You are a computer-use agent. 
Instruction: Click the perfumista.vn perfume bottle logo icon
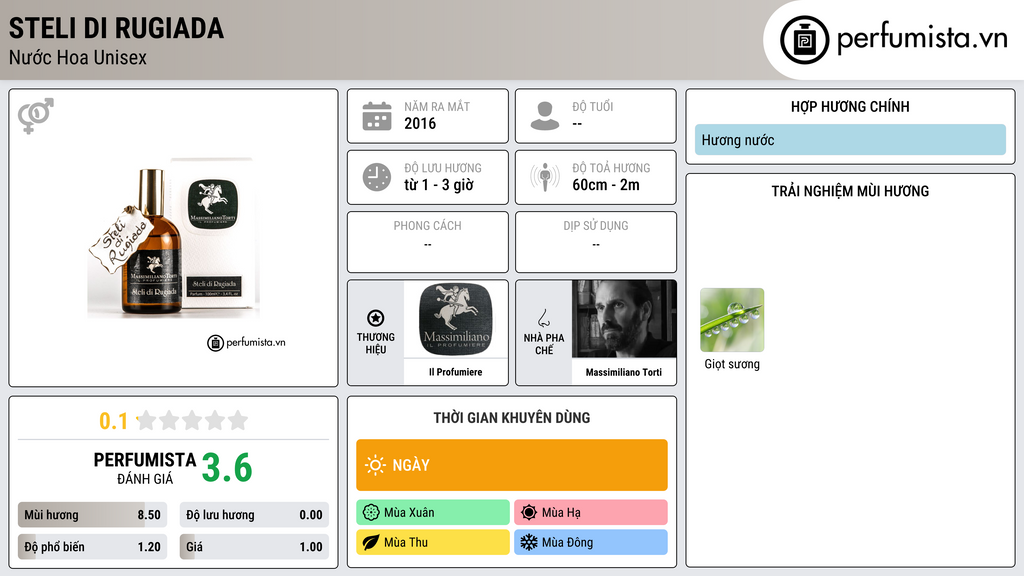804,40
